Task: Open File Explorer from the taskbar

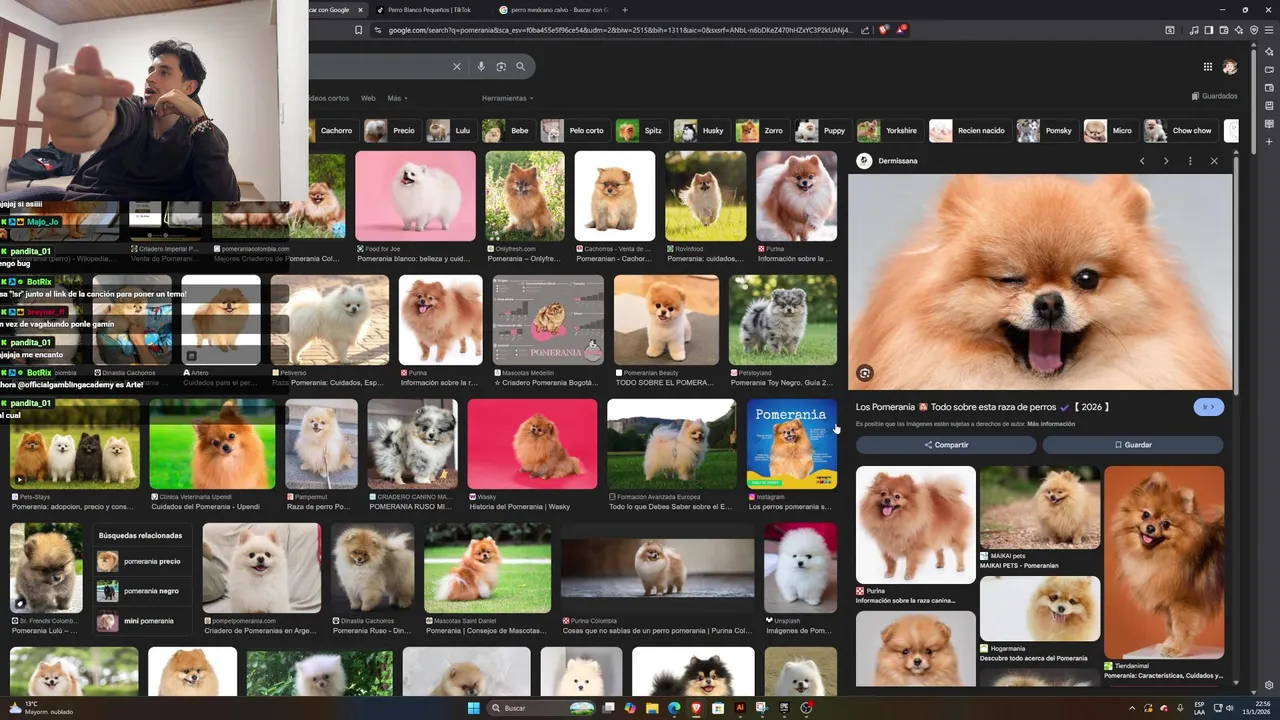Action: click(x=652, y=708)
